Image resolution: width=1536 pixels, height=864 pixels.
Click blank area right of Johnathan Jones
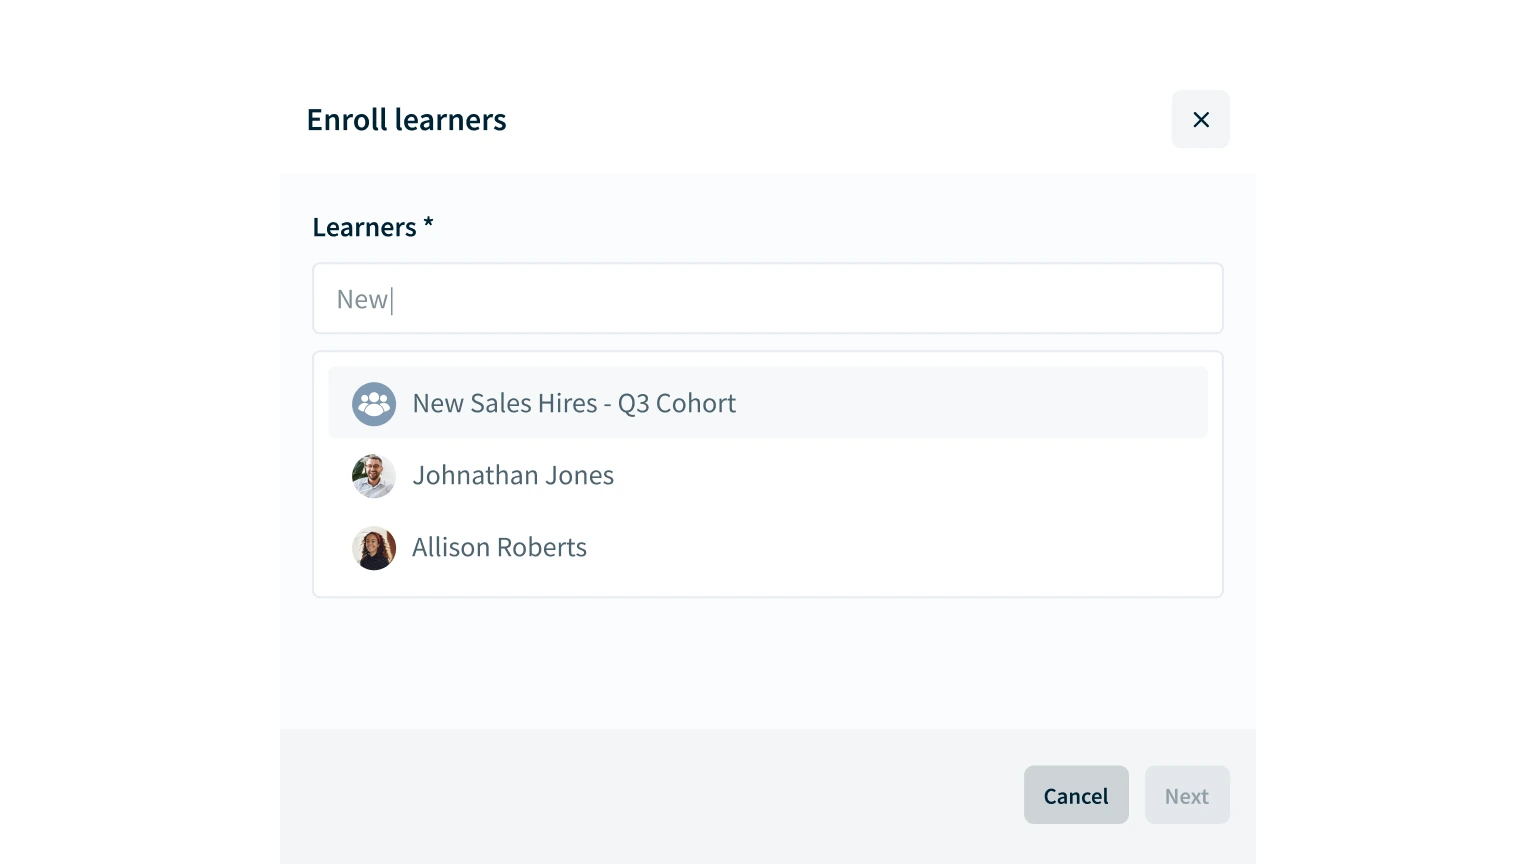click(x=900, y=476)
